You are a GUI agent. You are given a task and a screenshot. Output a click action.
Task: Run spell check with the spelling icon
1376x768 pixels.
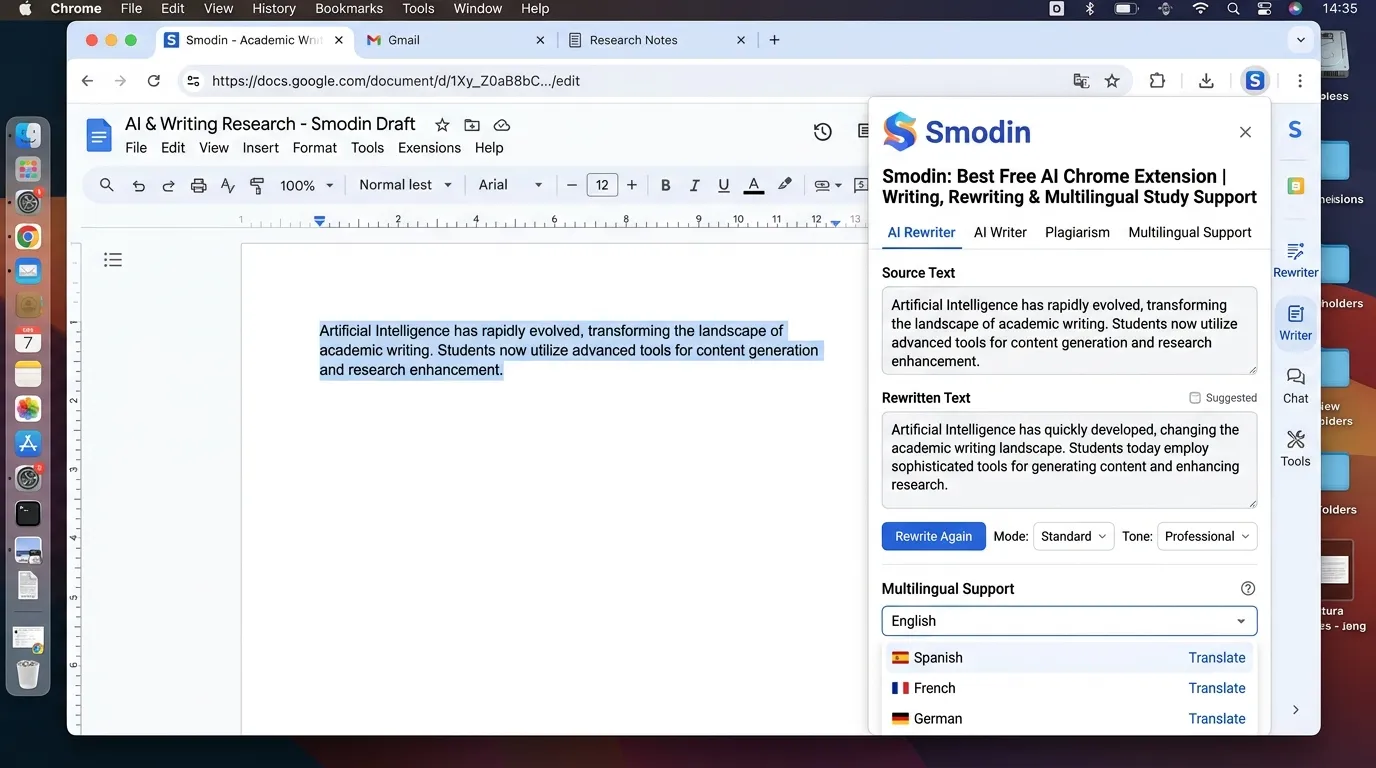tap(227, 185)
